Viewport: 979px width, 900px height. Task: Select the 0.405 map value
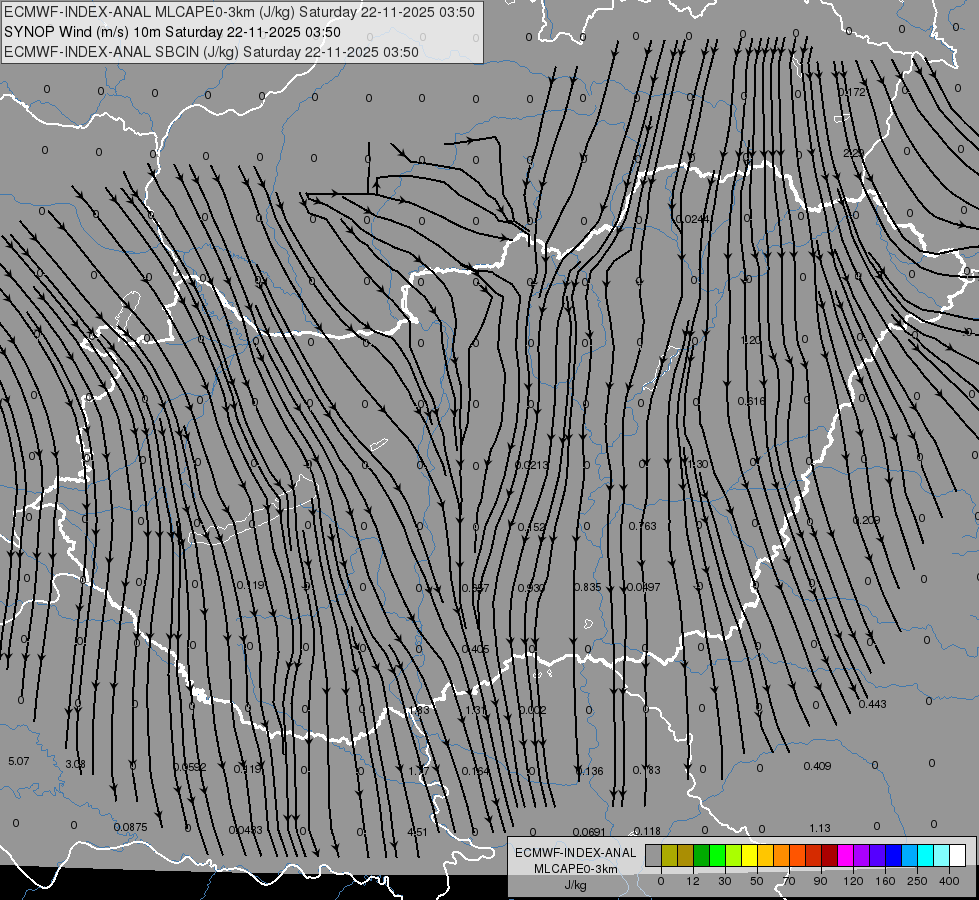[x=475, y=650]
